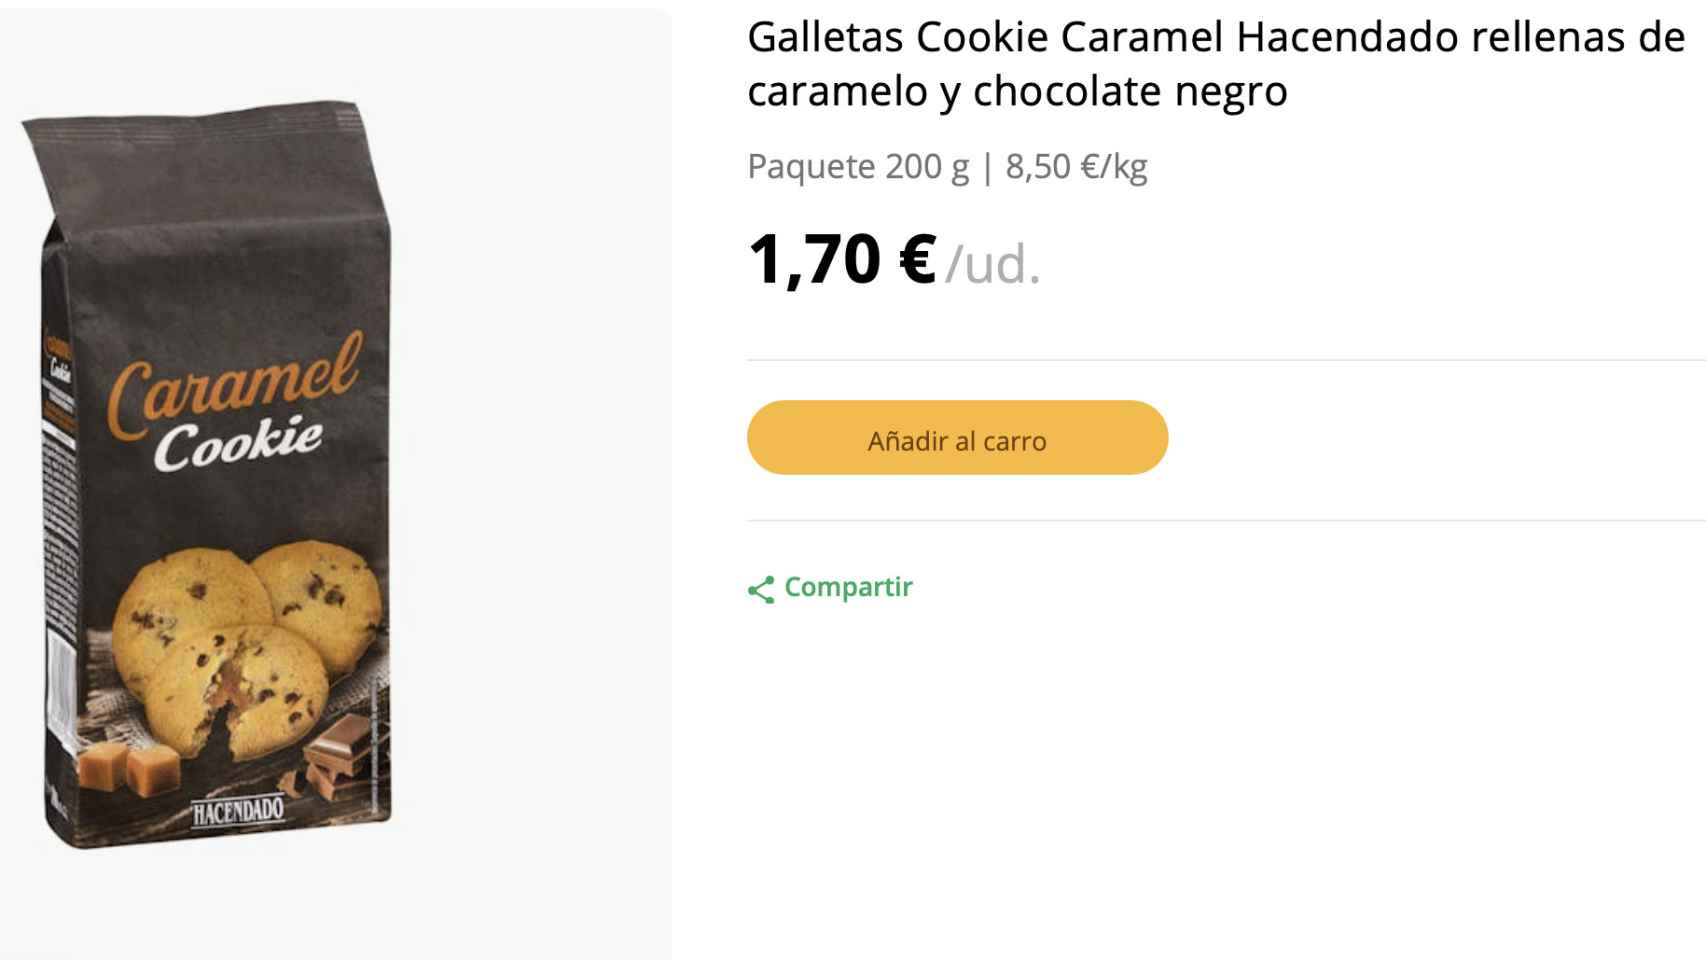This screenshot has height=960, width=1706.
Task: Click the orange Caramel lettering on the bag
Action: click(232, 384)
